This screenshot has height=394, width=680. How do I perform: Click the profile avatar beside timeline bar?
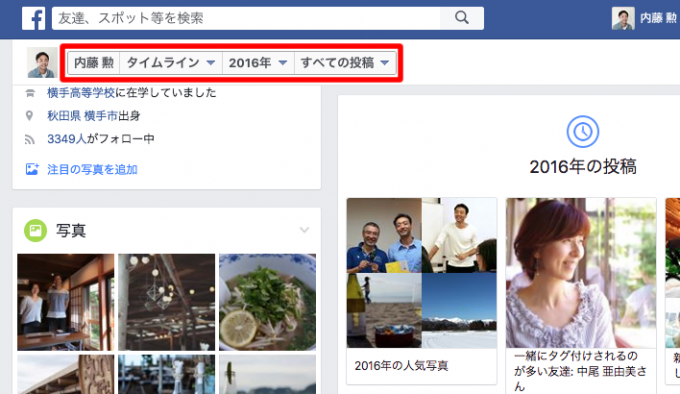[x=42, y=63]
